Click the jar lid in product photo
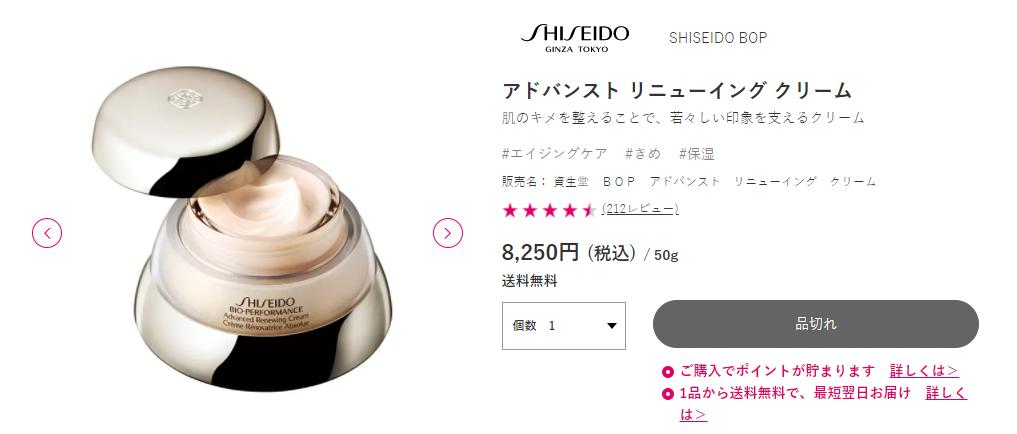1017x434 pixels. [x=186, y=130]
